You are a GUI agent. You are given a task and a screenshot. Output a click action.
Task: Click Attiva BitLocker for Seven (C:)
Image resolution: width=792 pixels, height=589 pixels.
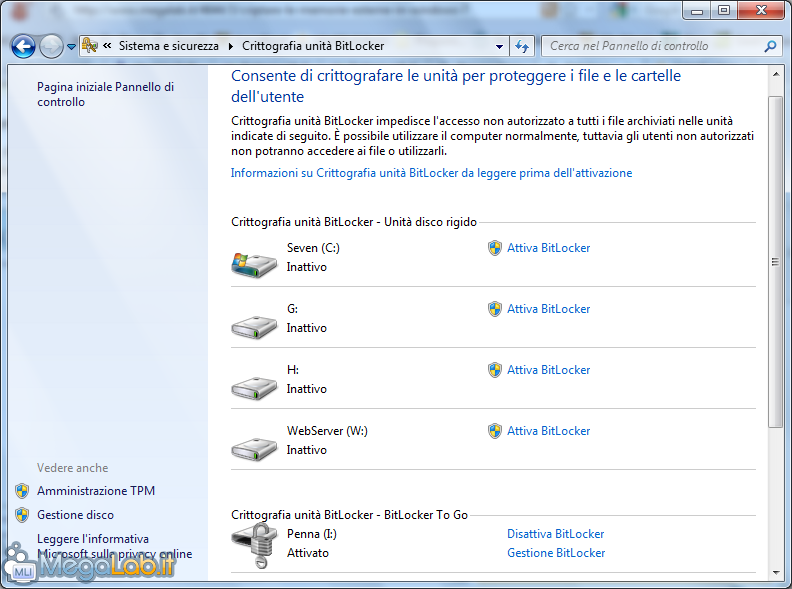pos(549,248)
